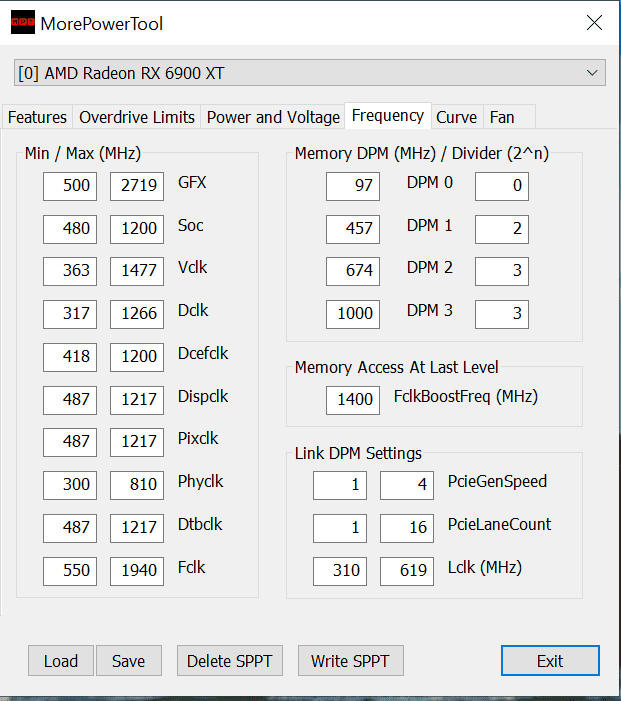Image resolution: width=621 pixels, height=701 pixels.
Task: Open the Curve tab
Action: pos(456,117)
